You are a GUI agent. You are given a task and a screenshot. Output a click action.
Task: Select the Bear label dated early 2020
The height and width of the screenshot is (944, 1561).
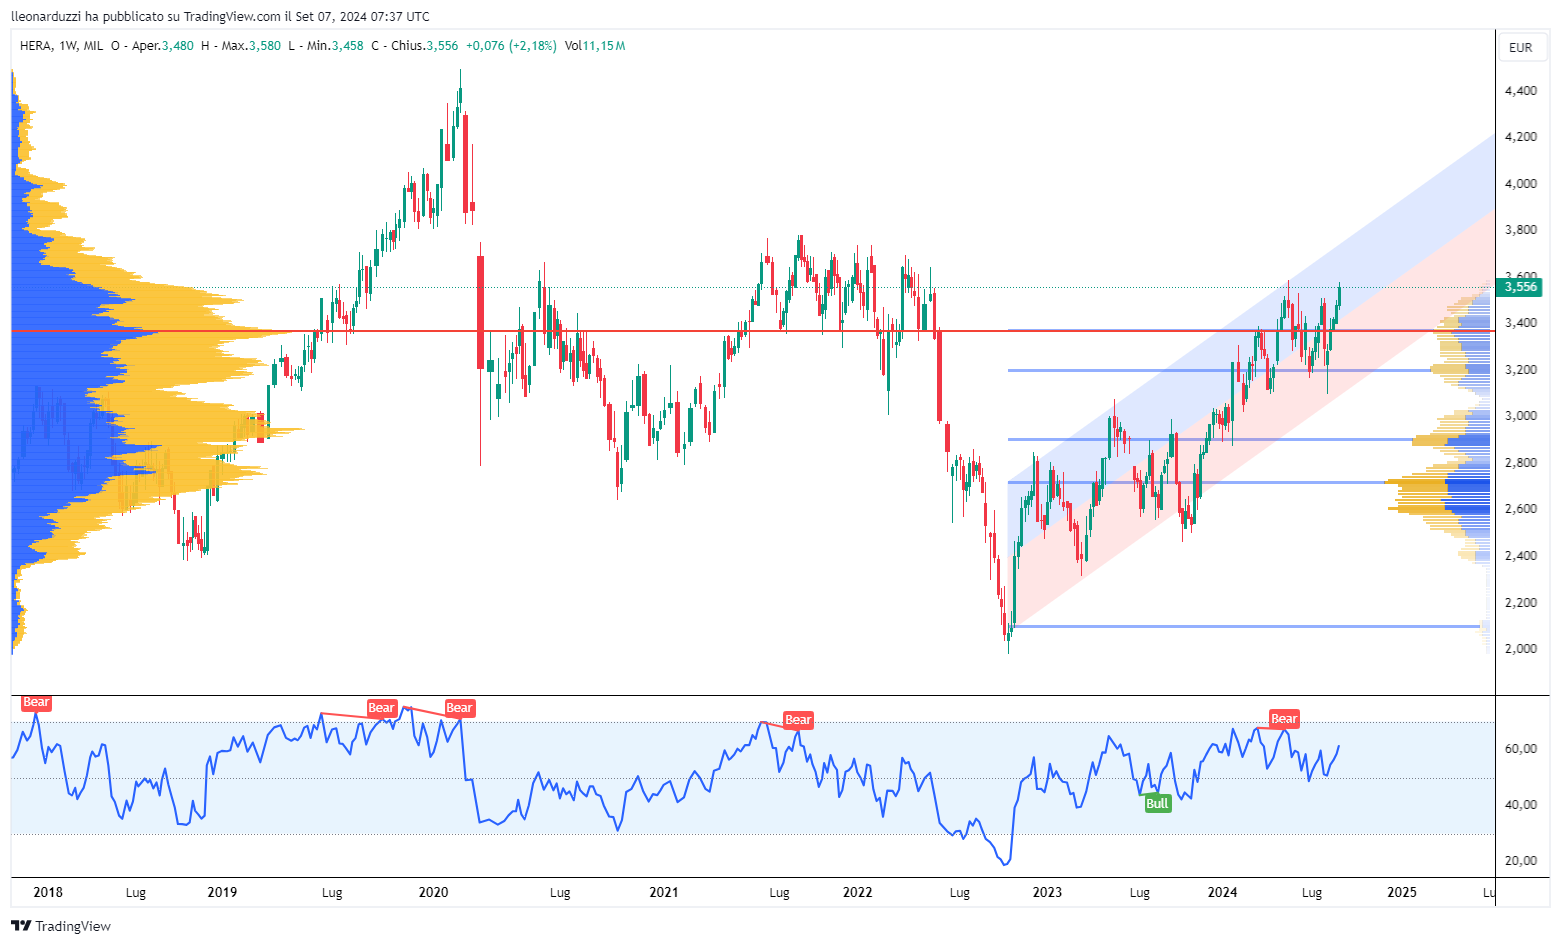coord(459,708)
